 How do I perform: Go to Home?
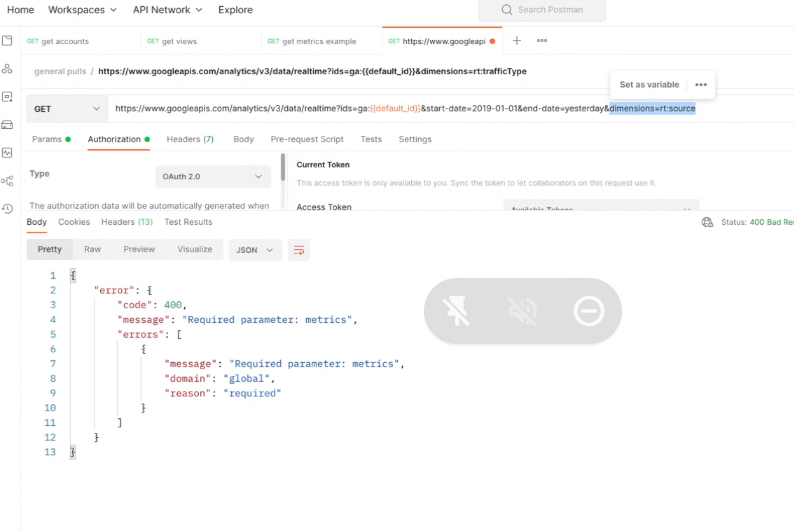click(x=20, y=10)
